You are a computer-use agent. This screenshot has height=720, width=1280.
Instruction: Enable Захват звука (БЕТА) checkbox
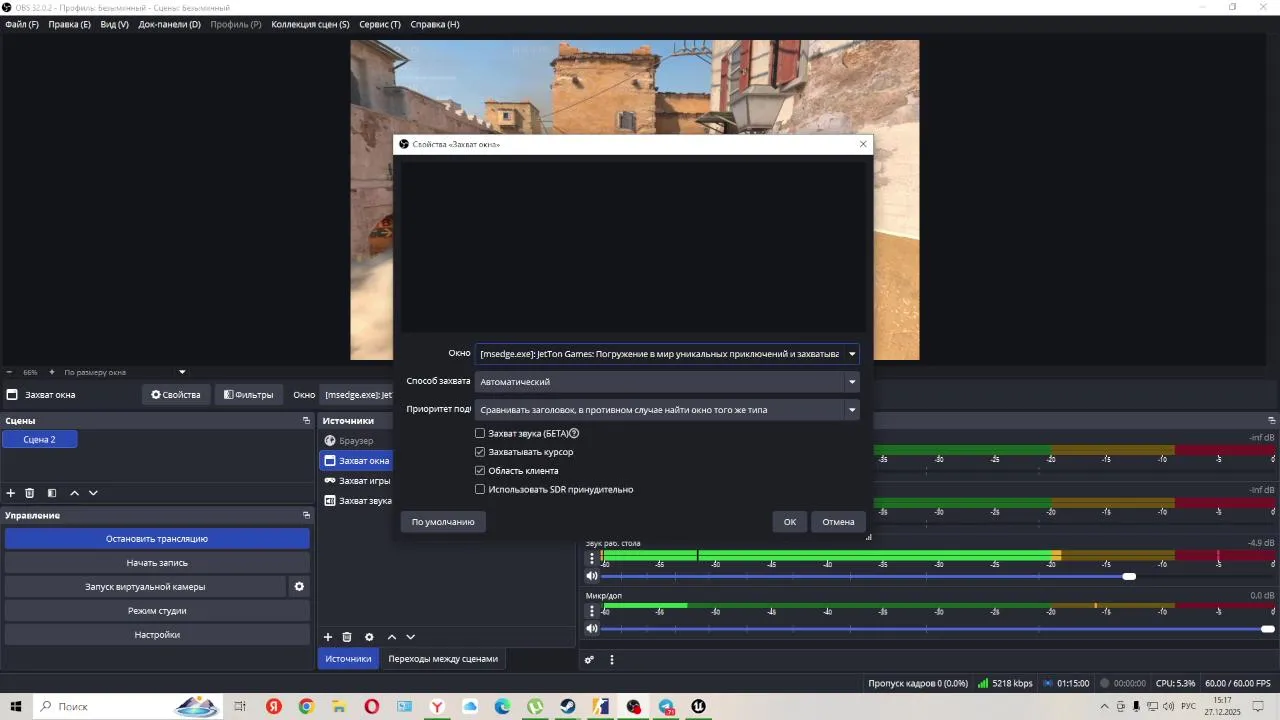[x=480, y=433]
